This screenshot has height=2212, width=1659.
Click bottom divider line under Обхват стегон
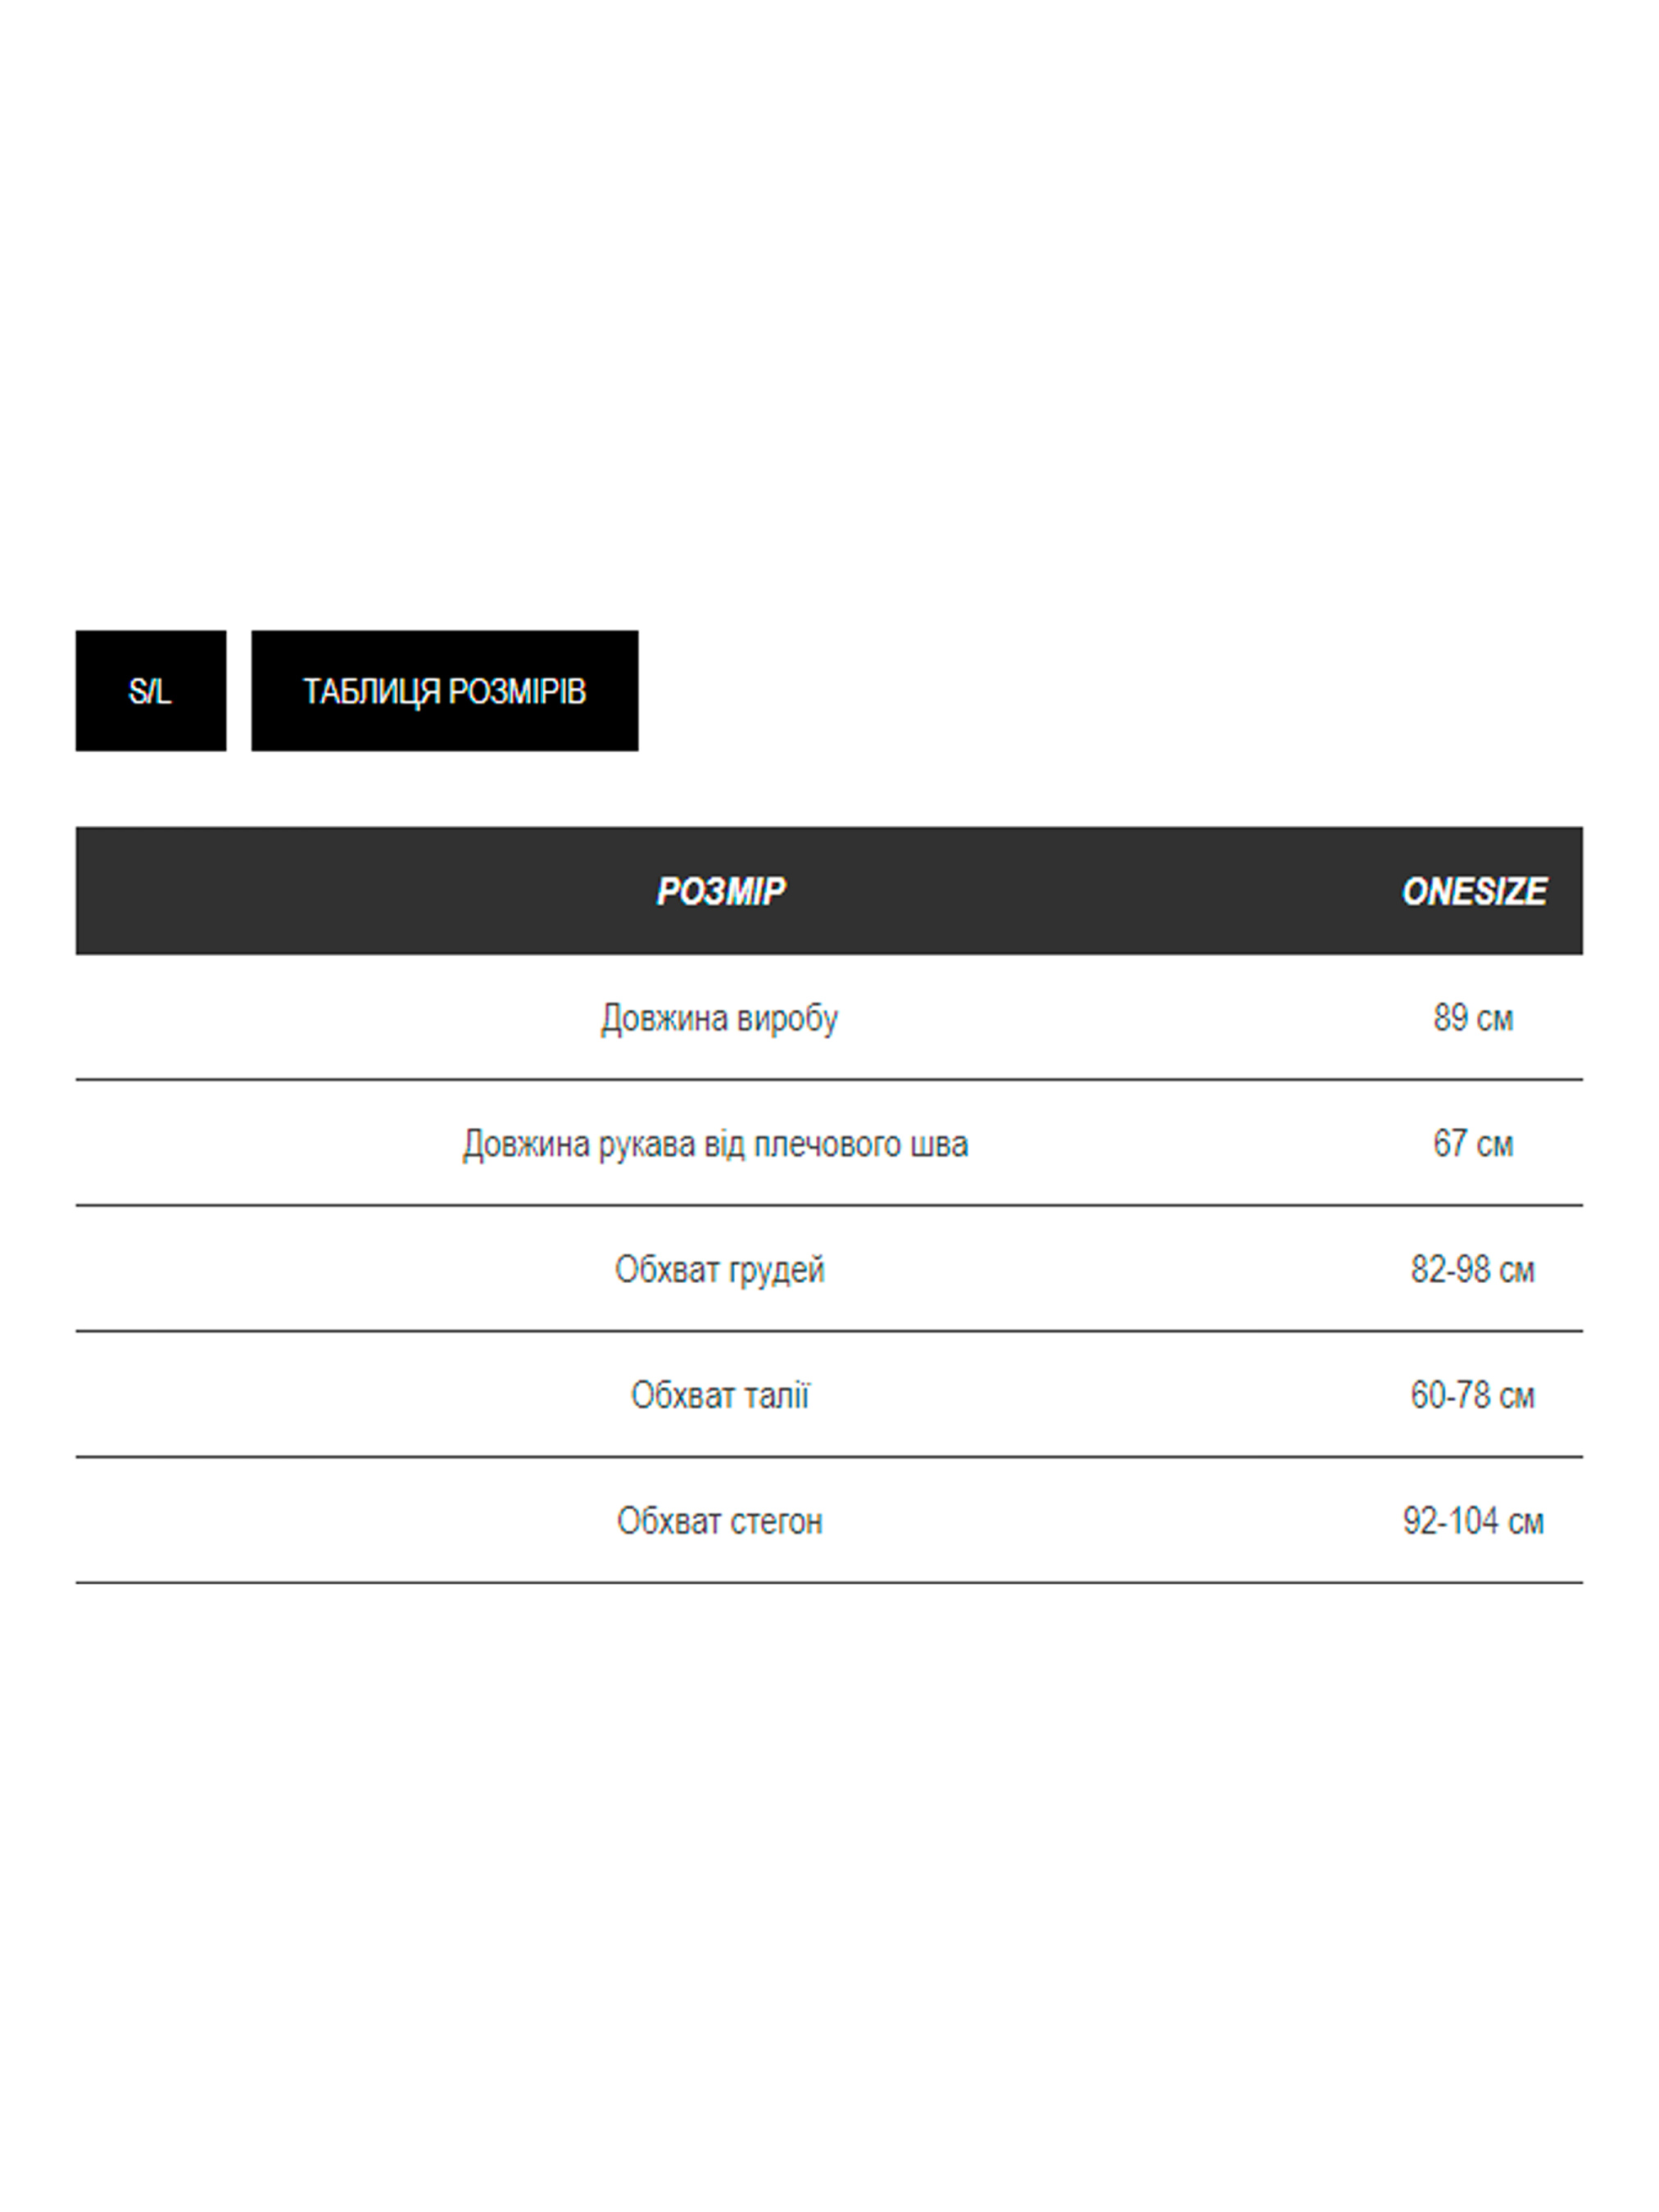[828, 1583]
